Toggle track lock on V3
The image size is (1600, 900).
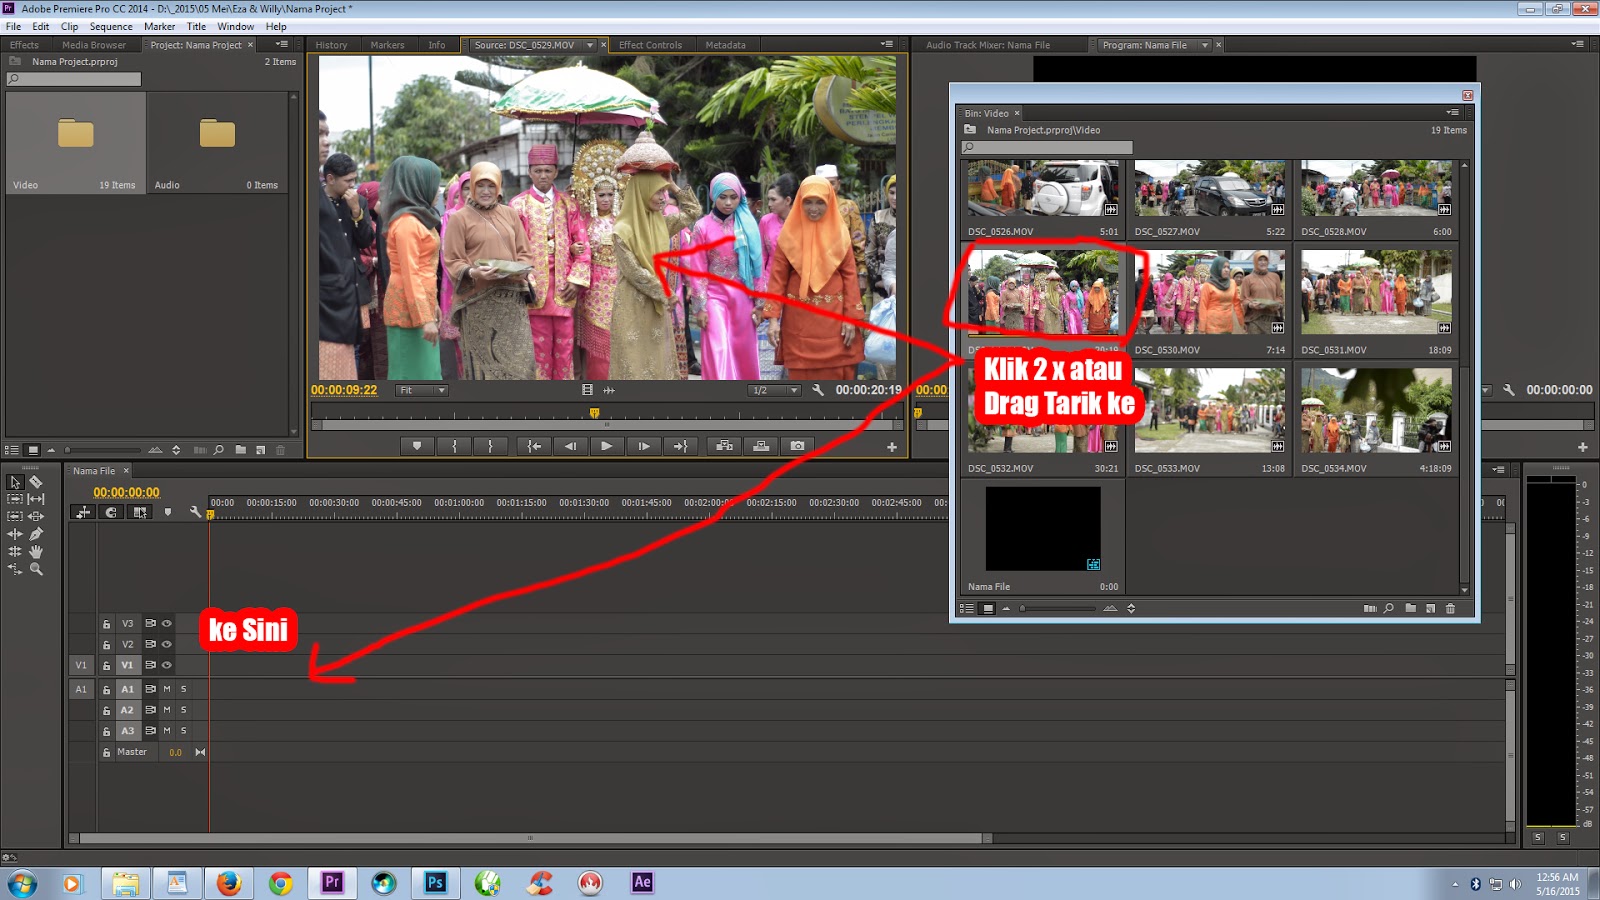[x=106, y=624]
